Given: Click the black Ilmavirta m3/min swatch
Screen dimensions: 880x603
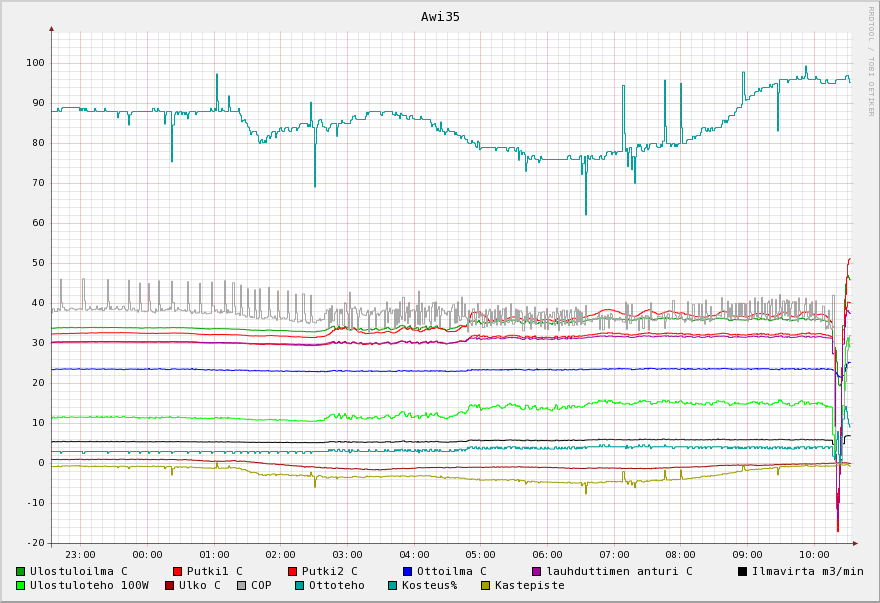Looking at the screenshot, I should 743,572.
